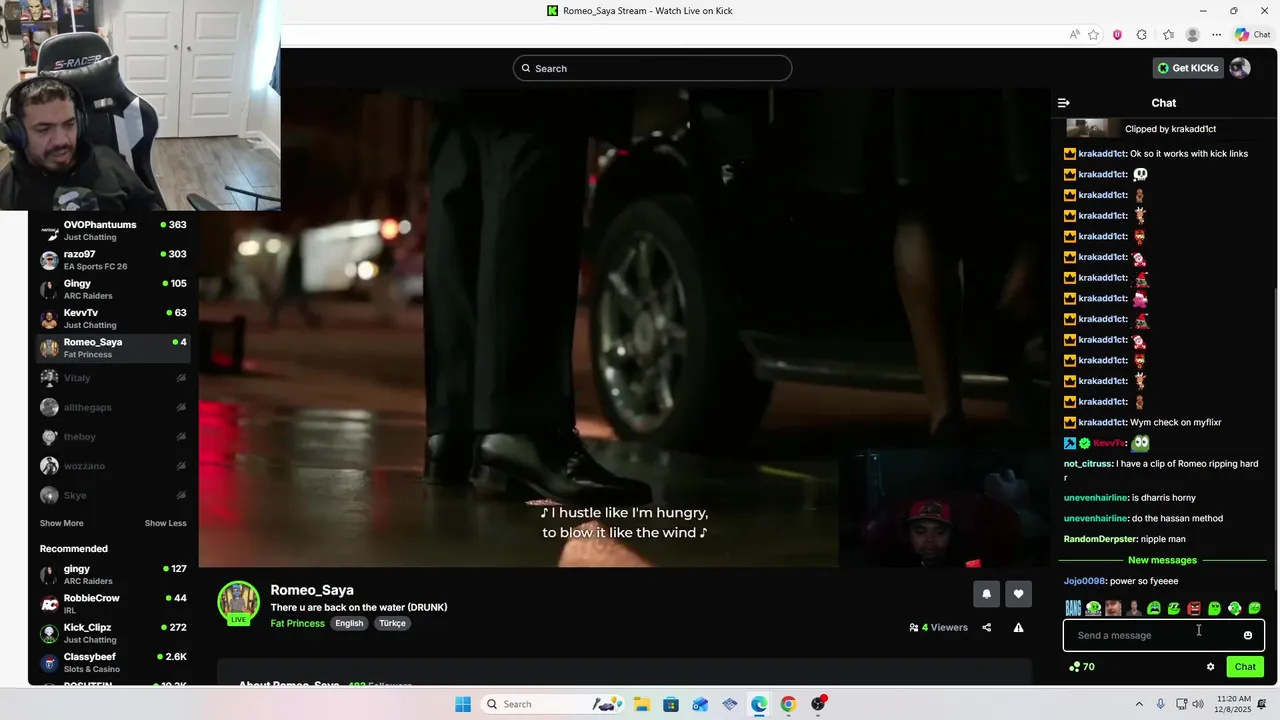Pick the crying green emote
The image size is (1280, 720).
click(x=1154, y=608)
